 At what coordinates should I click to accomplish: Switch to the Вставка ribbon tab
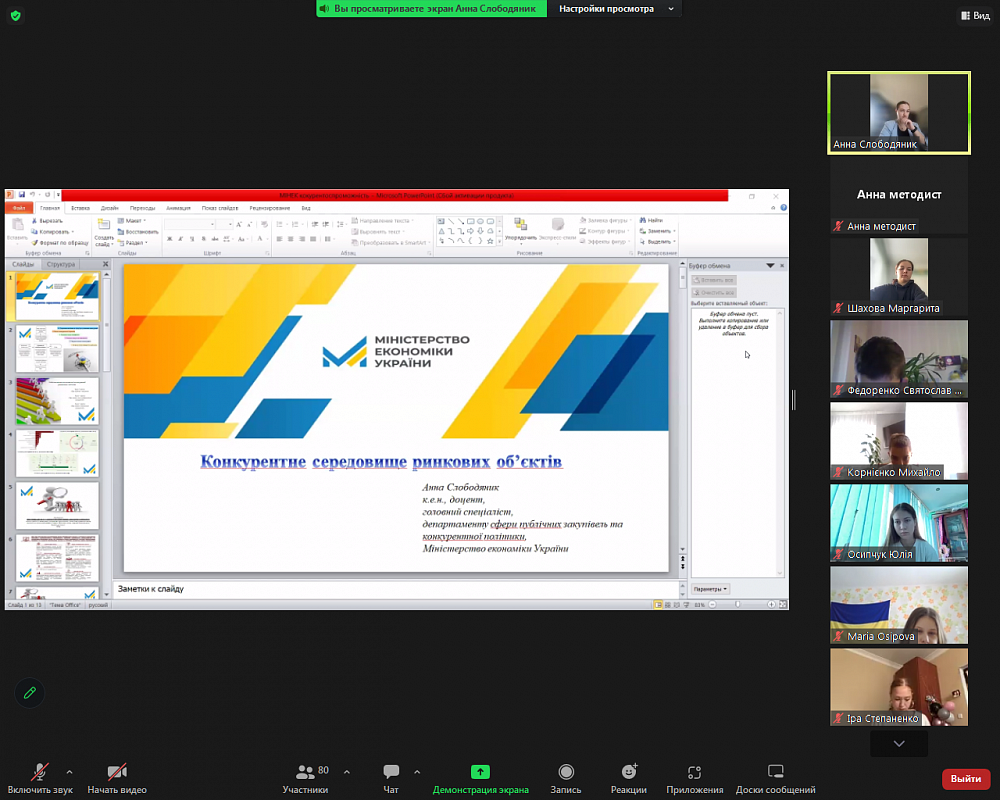click(x=80, y=208)
